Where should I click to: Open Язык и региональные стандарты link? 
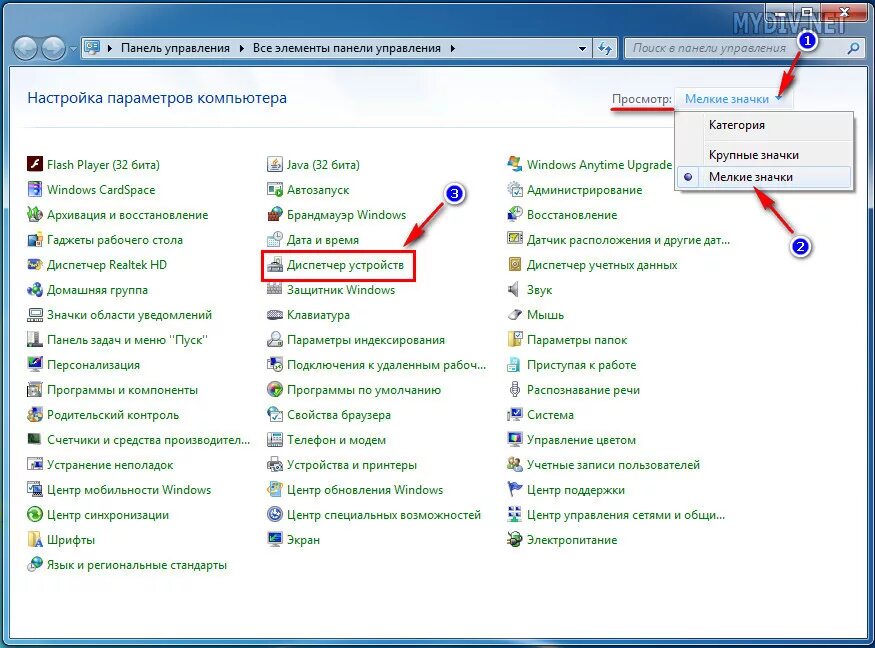click(x=137, y=565)
